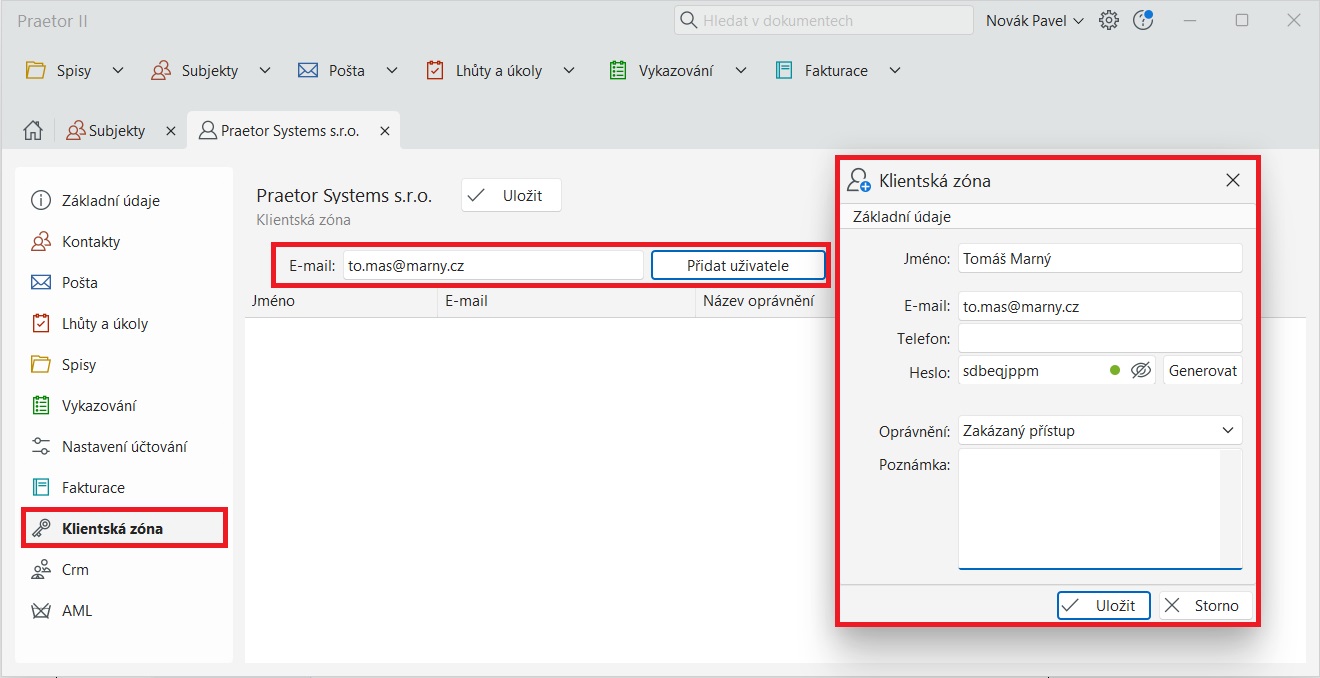Close the Praetor Systems s.r.o. tab
This screenshot has height=678, width=1320.
coord(383,131)
